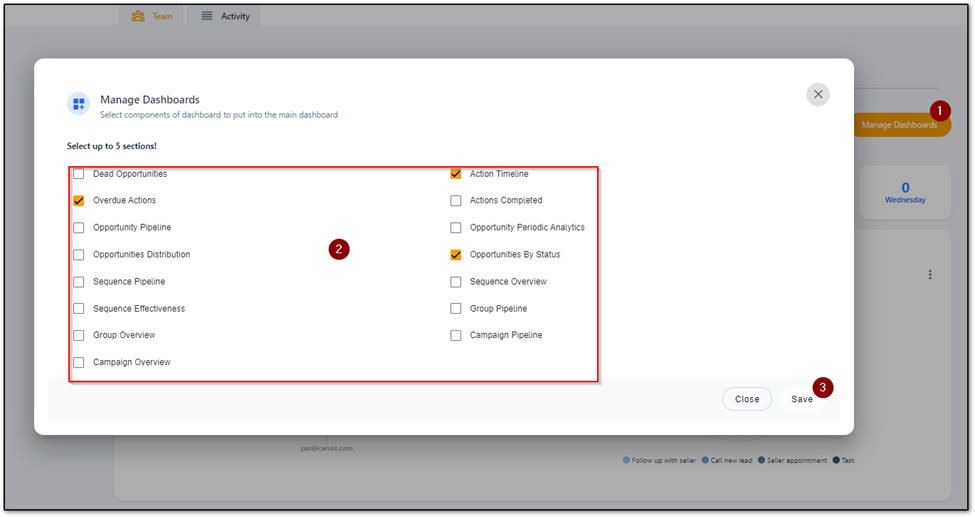
Task: Click the Close button
Action: tap(747, 399)
